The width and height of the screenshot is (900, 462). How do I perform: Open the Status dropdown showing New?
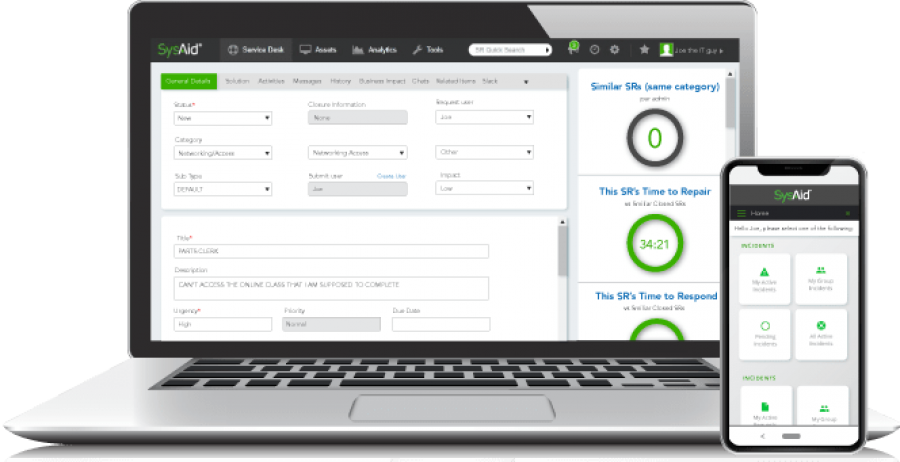[x=223, y=118]
